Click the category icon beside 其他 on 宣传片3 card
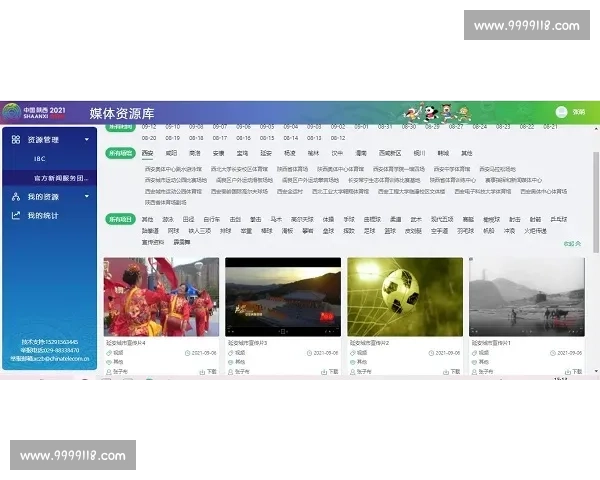The image size is (600, 480). click(231, 362)
